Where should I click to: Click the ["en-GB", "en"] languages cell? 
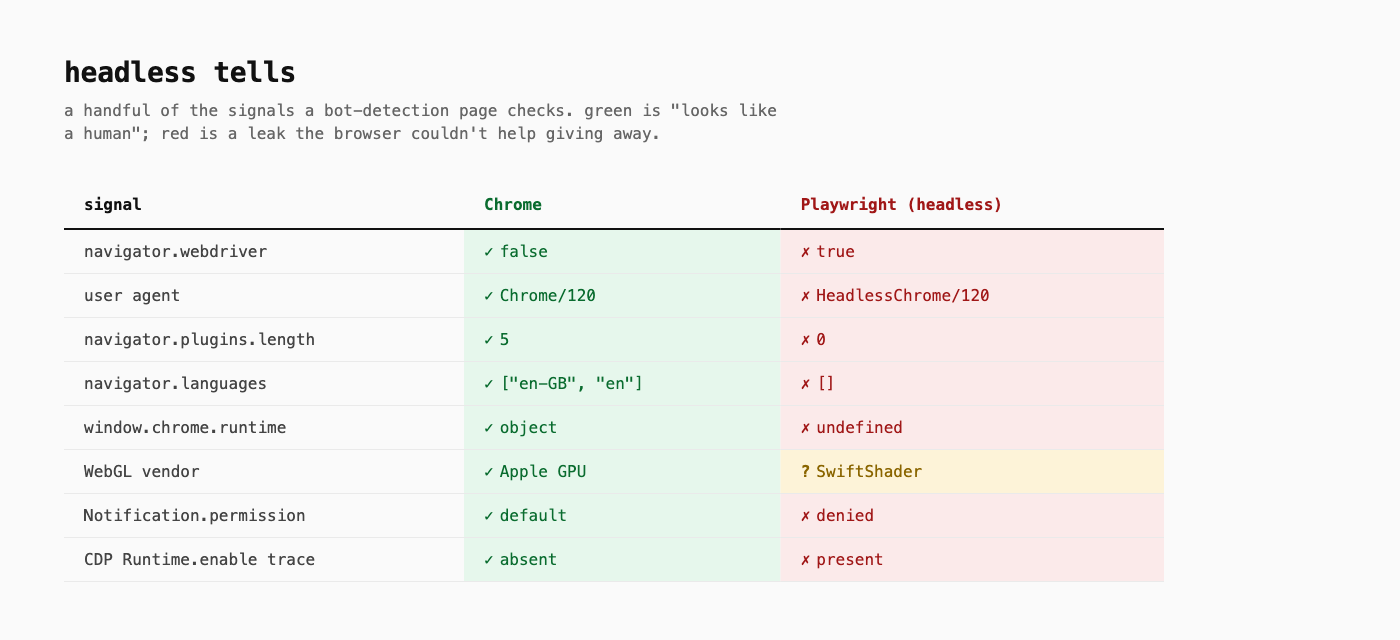pyautogui.click(x=622, y=384)
